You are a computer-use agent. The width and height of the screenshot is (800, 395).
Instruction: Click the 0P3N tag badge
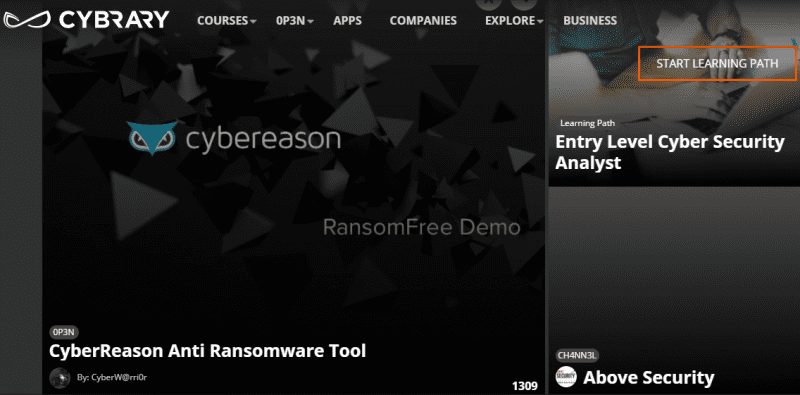(x=64, y=333)
